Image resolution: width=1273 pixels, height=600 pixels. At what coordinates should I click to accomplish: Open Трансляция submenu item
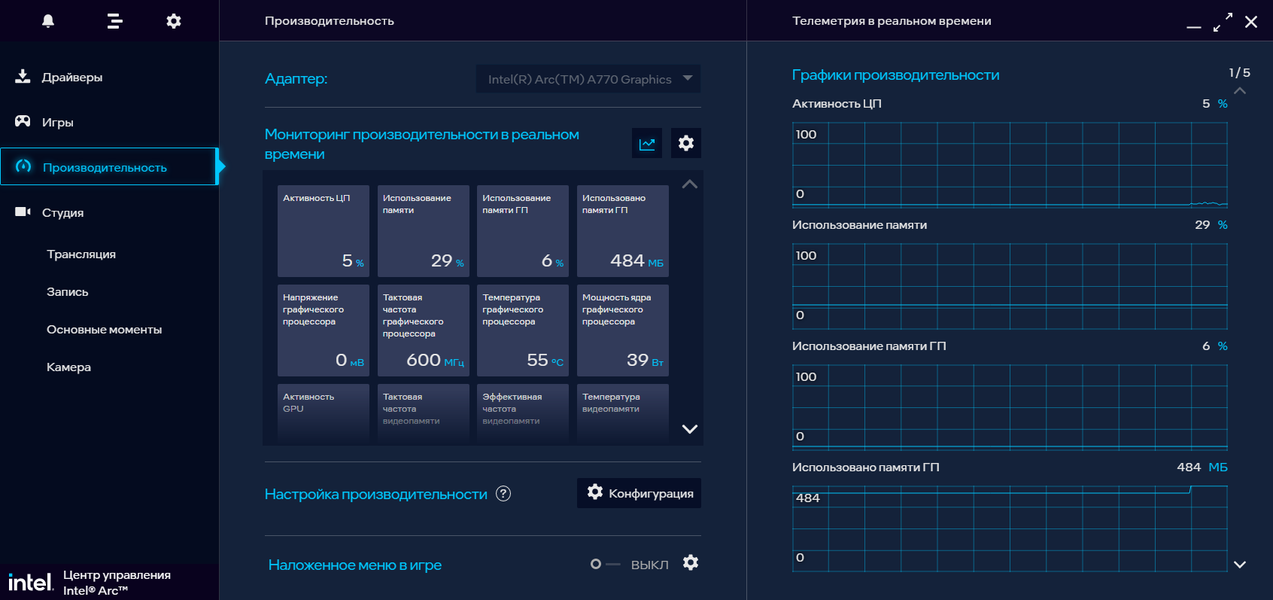81,254
